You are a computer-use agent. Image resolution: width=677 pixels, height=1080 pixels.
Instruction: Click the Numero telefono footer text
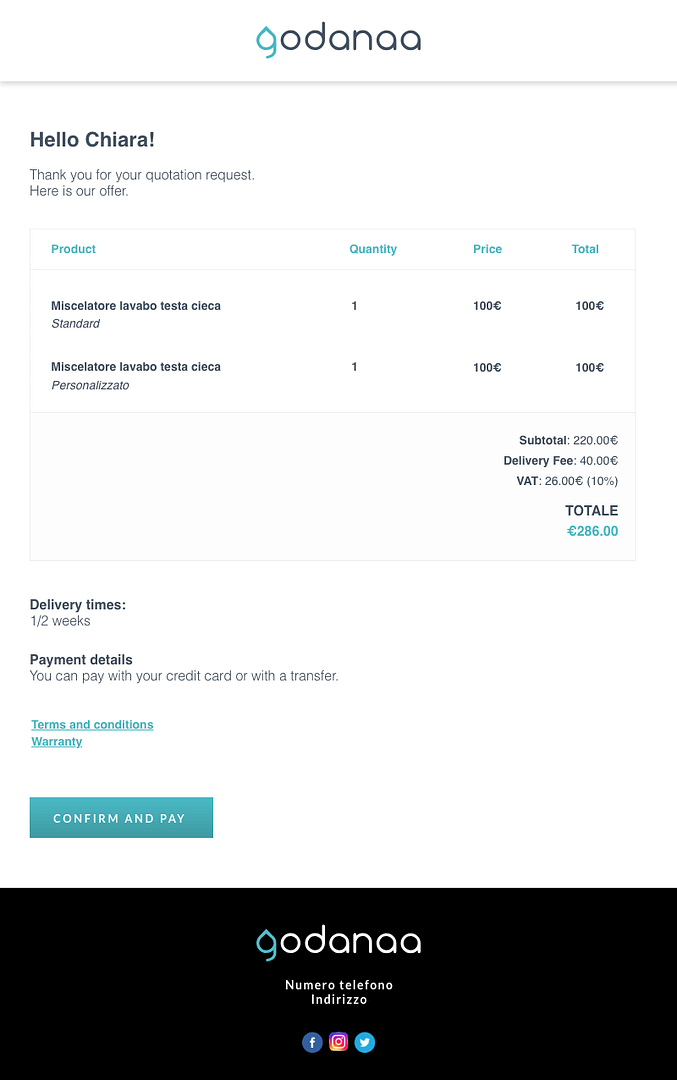coord(339,985)
